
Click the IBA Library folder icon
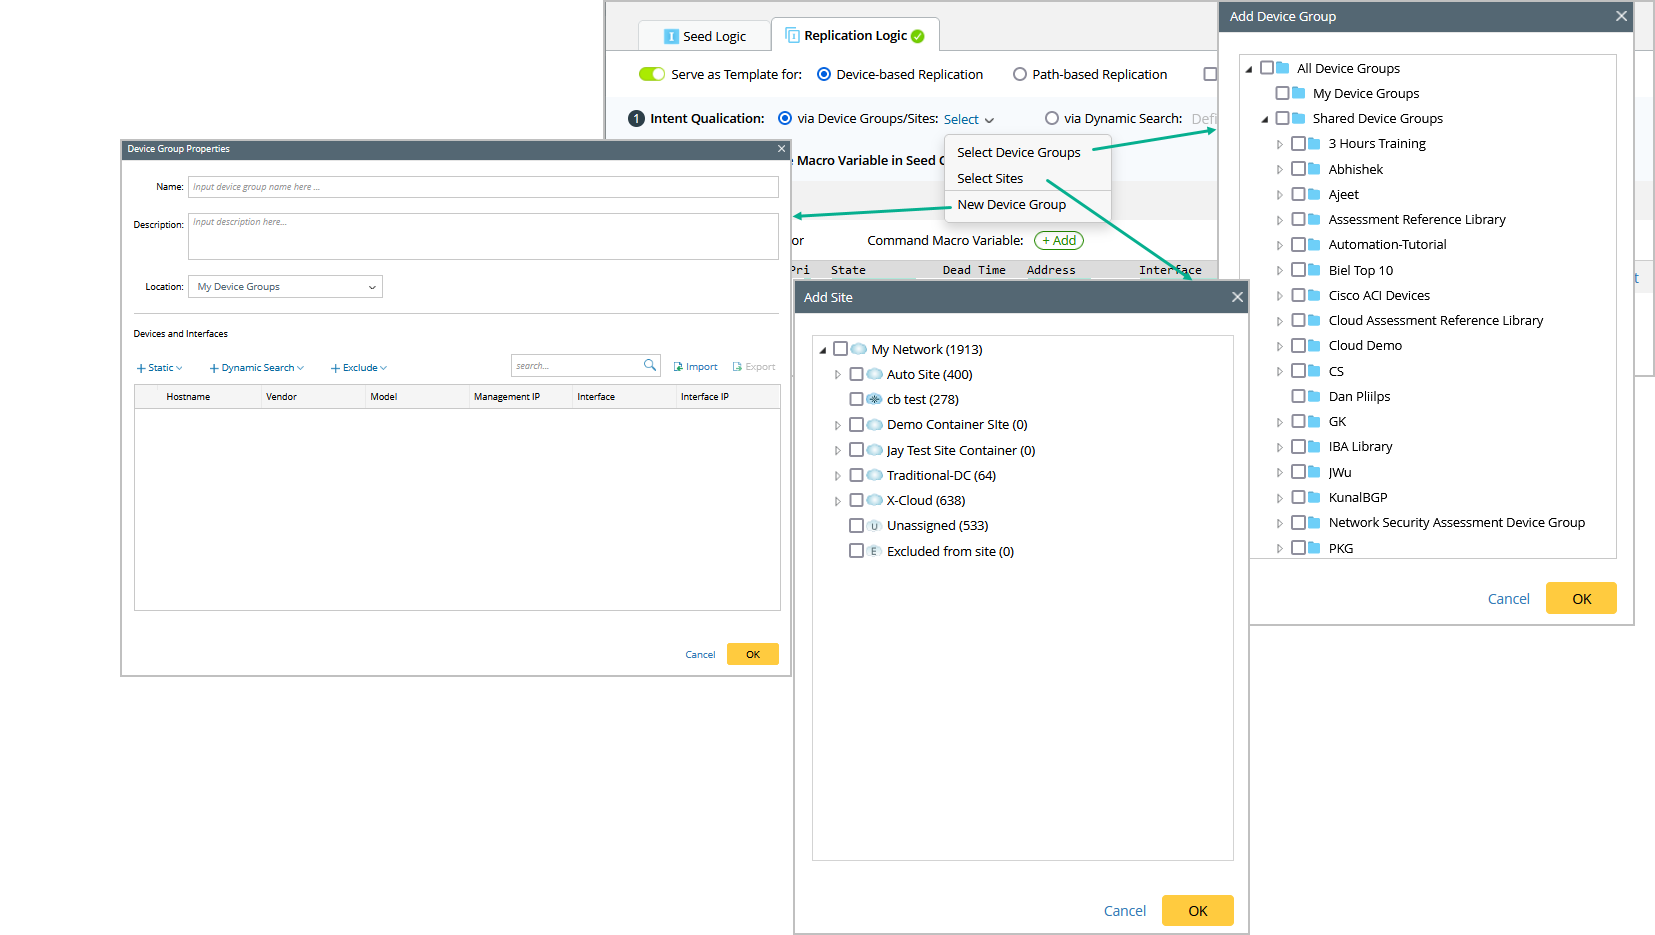[1315, 447]
